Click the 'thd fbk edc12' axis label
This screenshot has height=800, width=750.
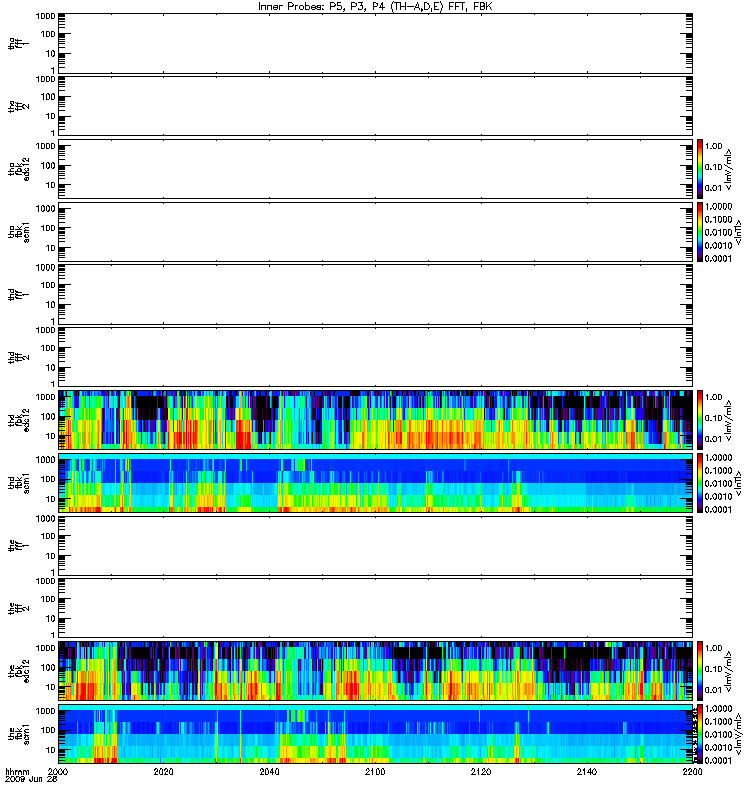[x=19, y=420]
